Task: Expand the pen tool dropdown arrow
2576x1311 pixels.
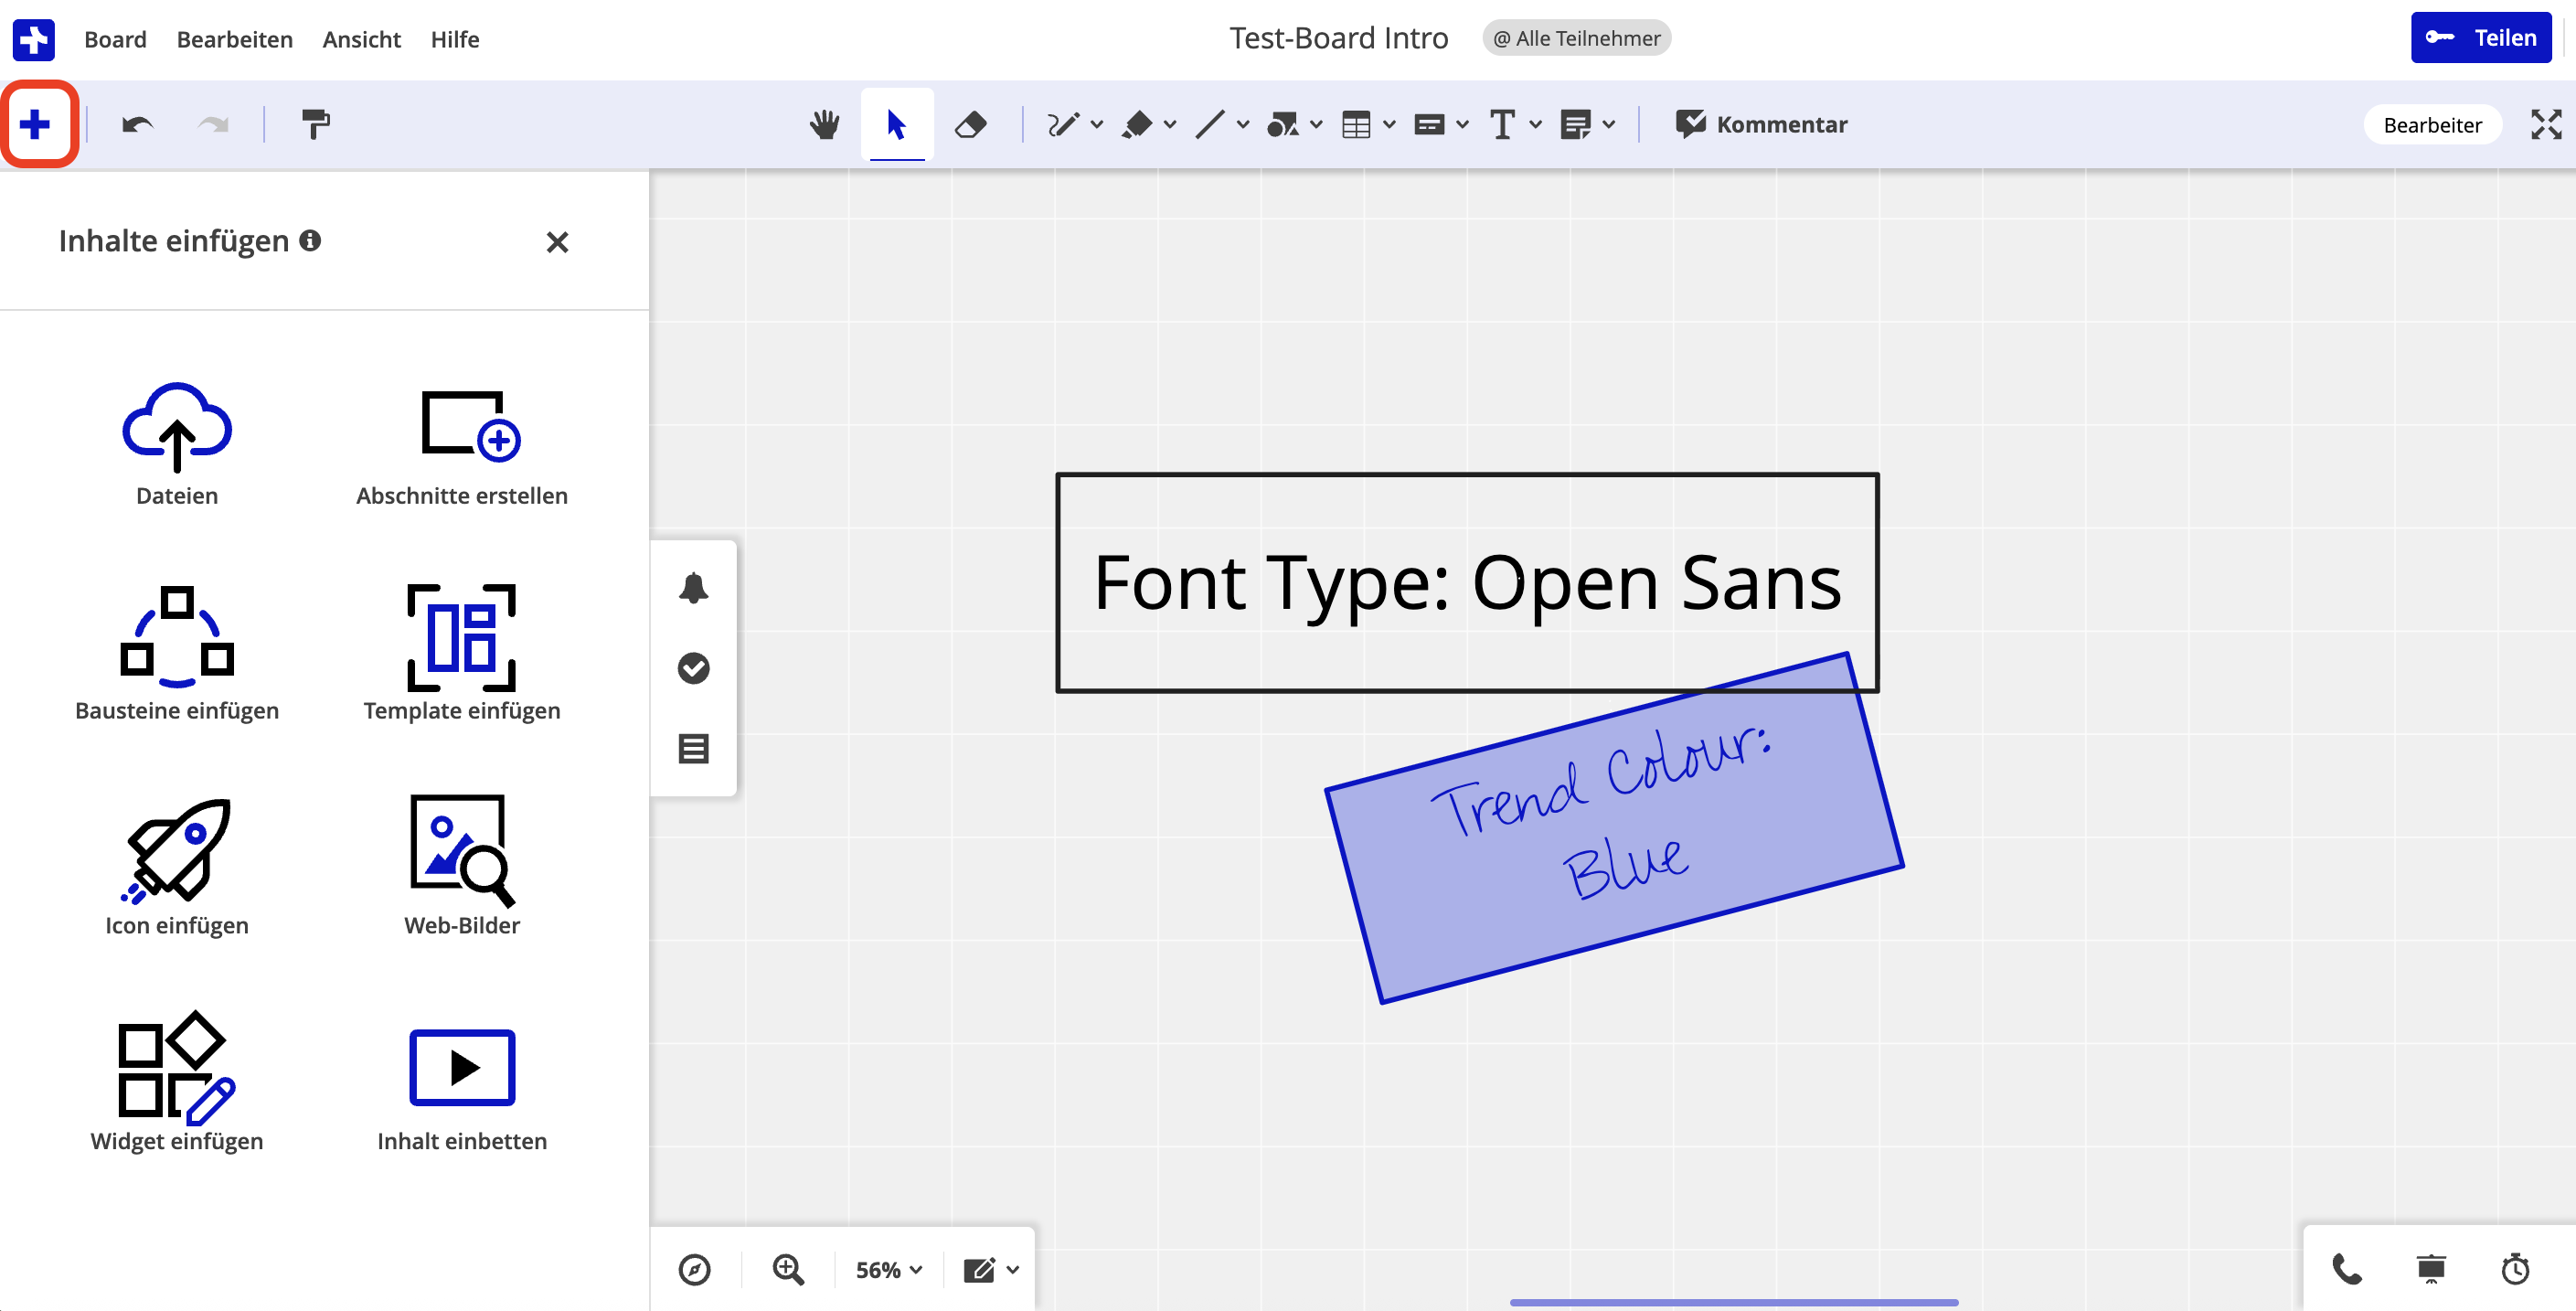Action: pyautogui.click(x=1097, y=125)
